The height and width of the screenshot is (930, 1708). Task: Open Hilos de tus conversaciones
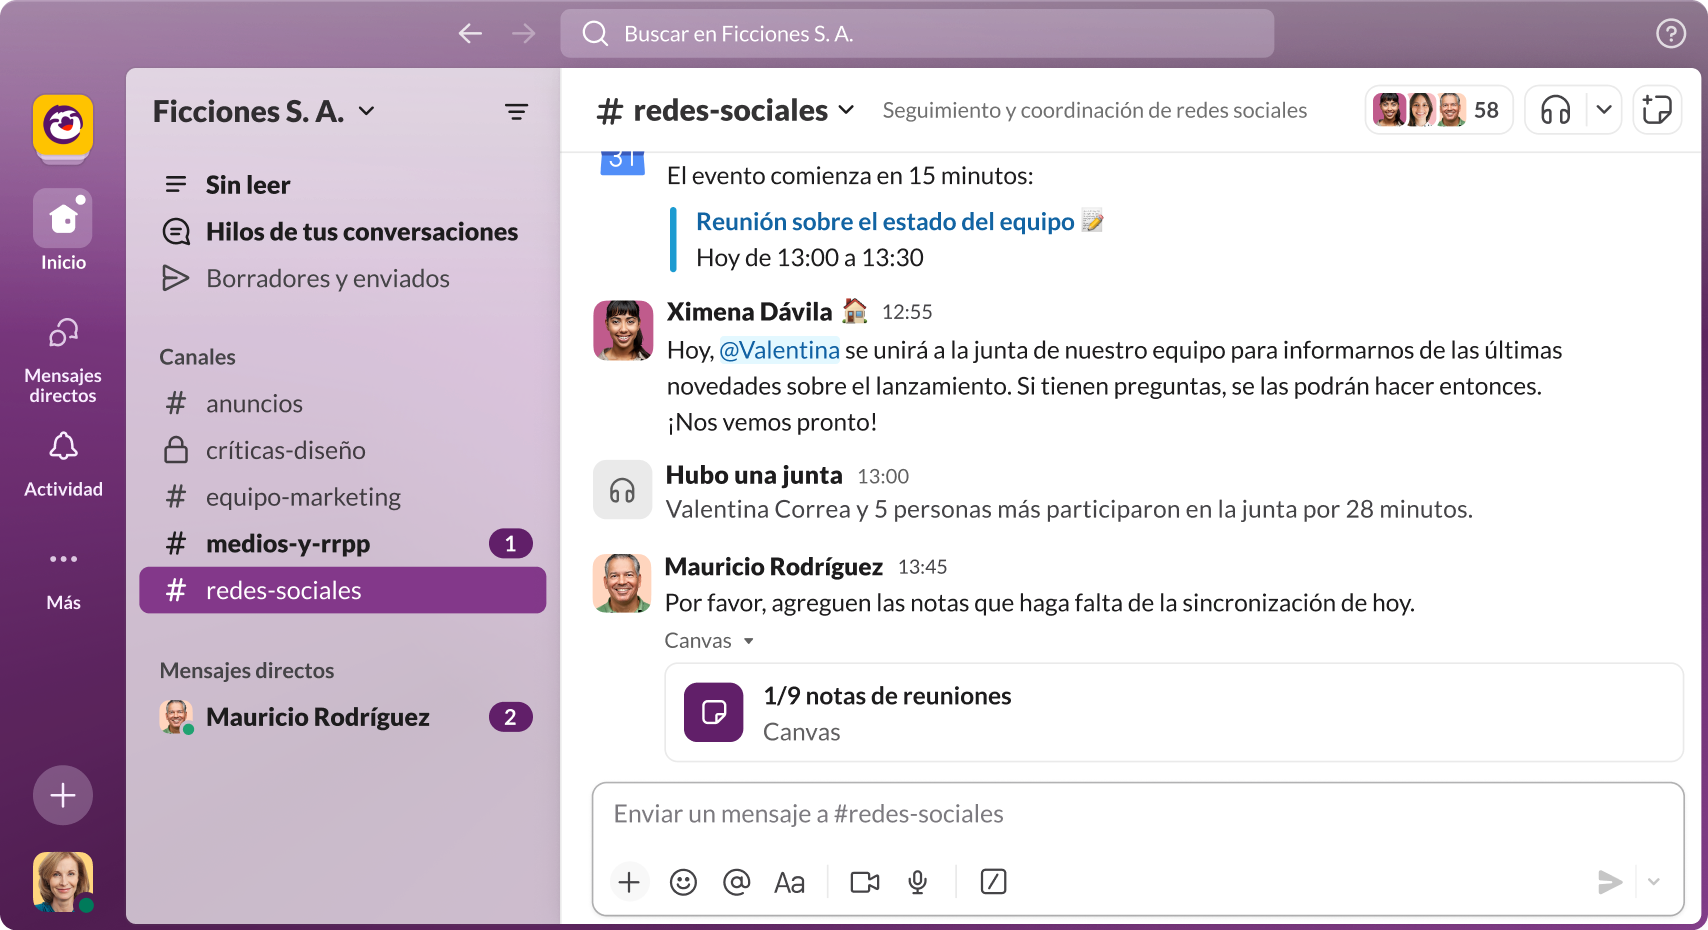coord(362,231)
